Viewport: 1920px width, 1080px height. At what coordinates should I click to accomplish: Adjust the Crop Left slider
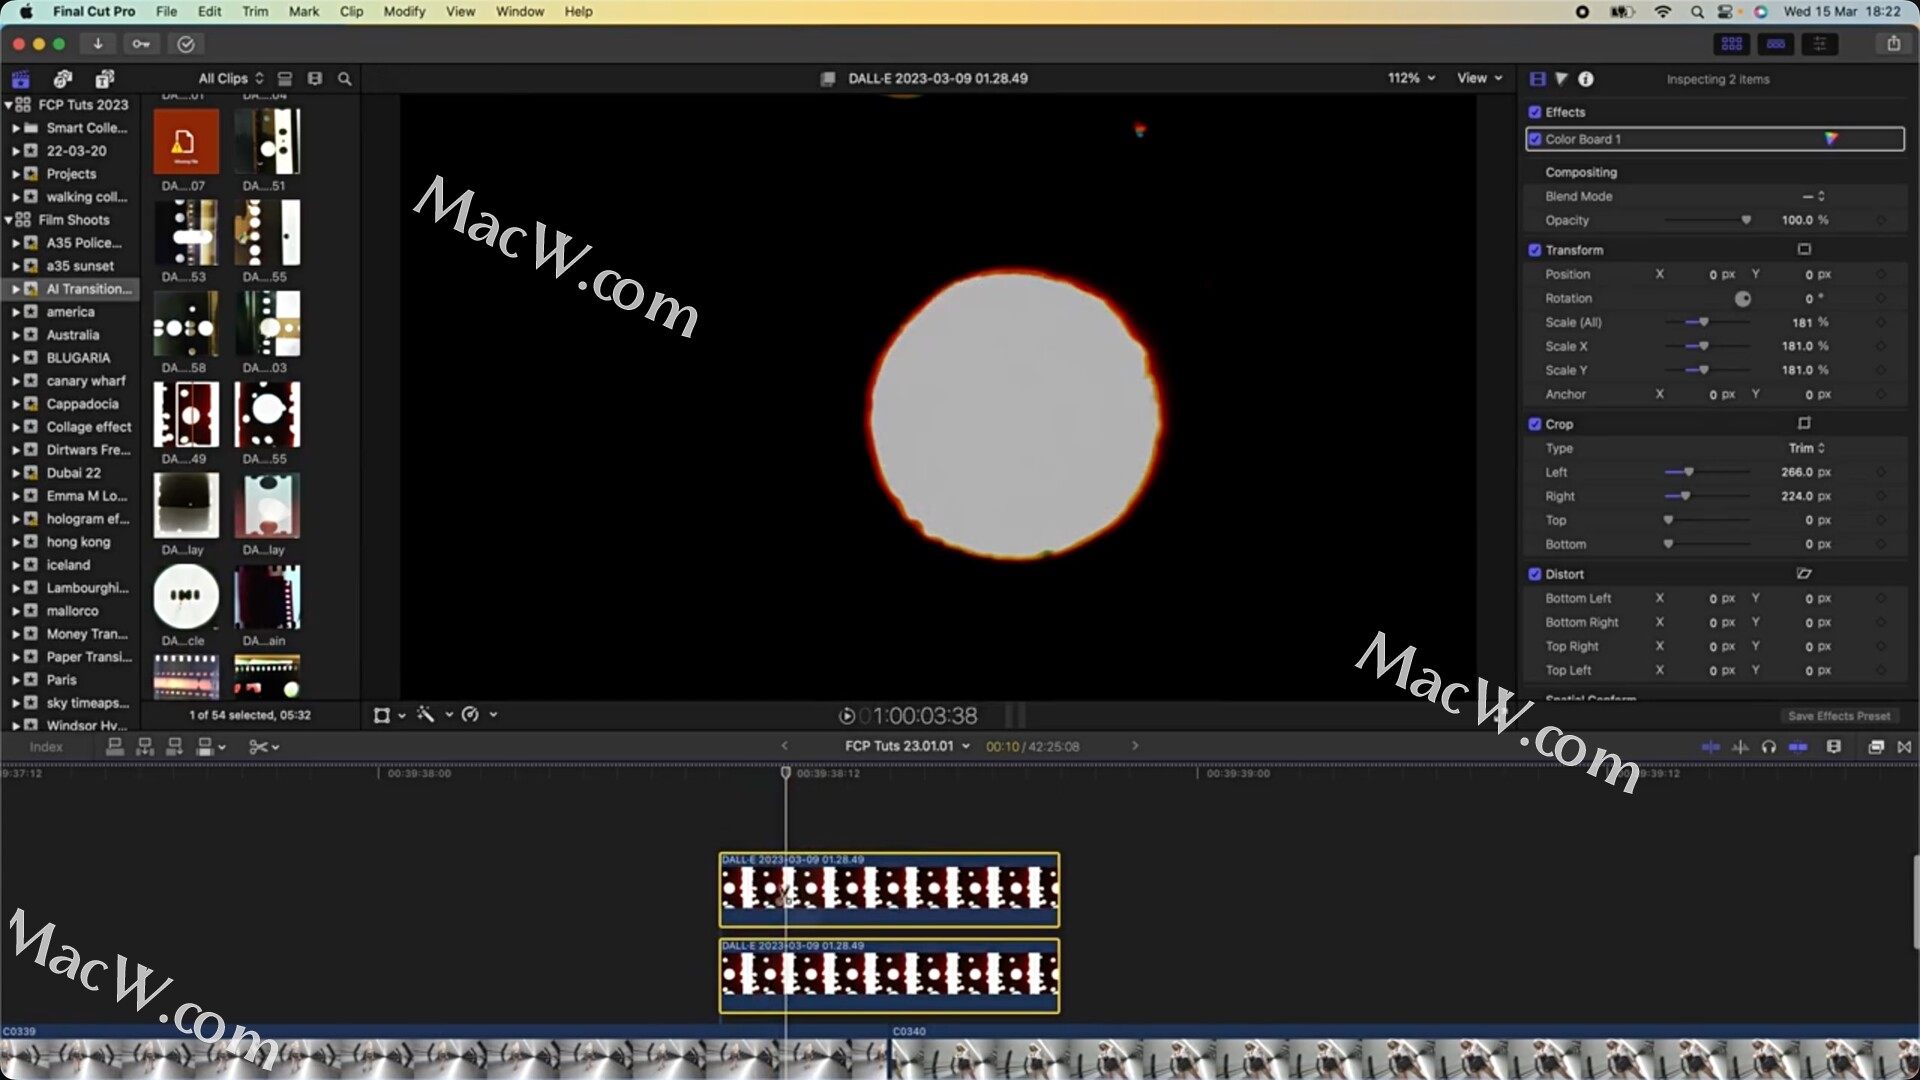1708,472
